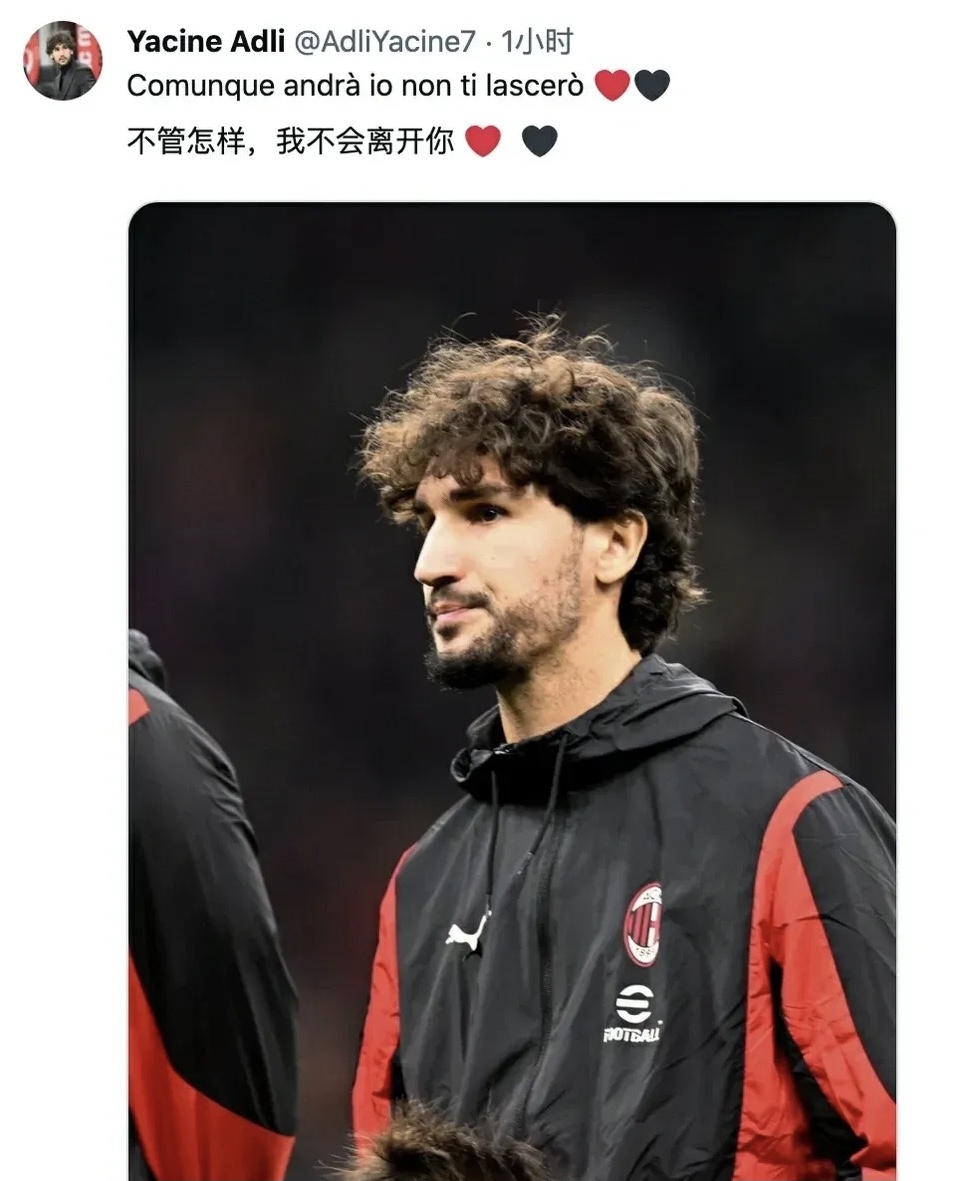
Task: Click the black heart in the Chinese line
Action: point(539,141)
